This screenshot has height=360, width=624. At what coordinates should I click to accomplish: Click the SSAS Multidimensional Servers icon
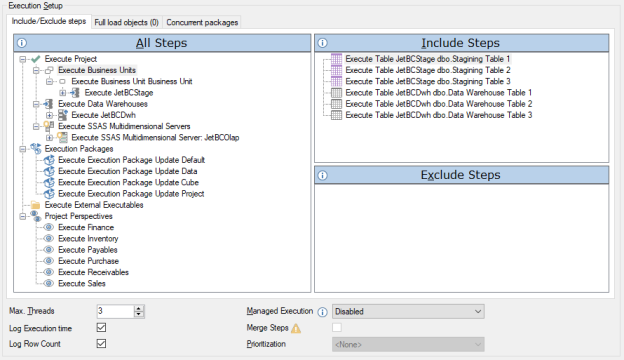point(49,126)
